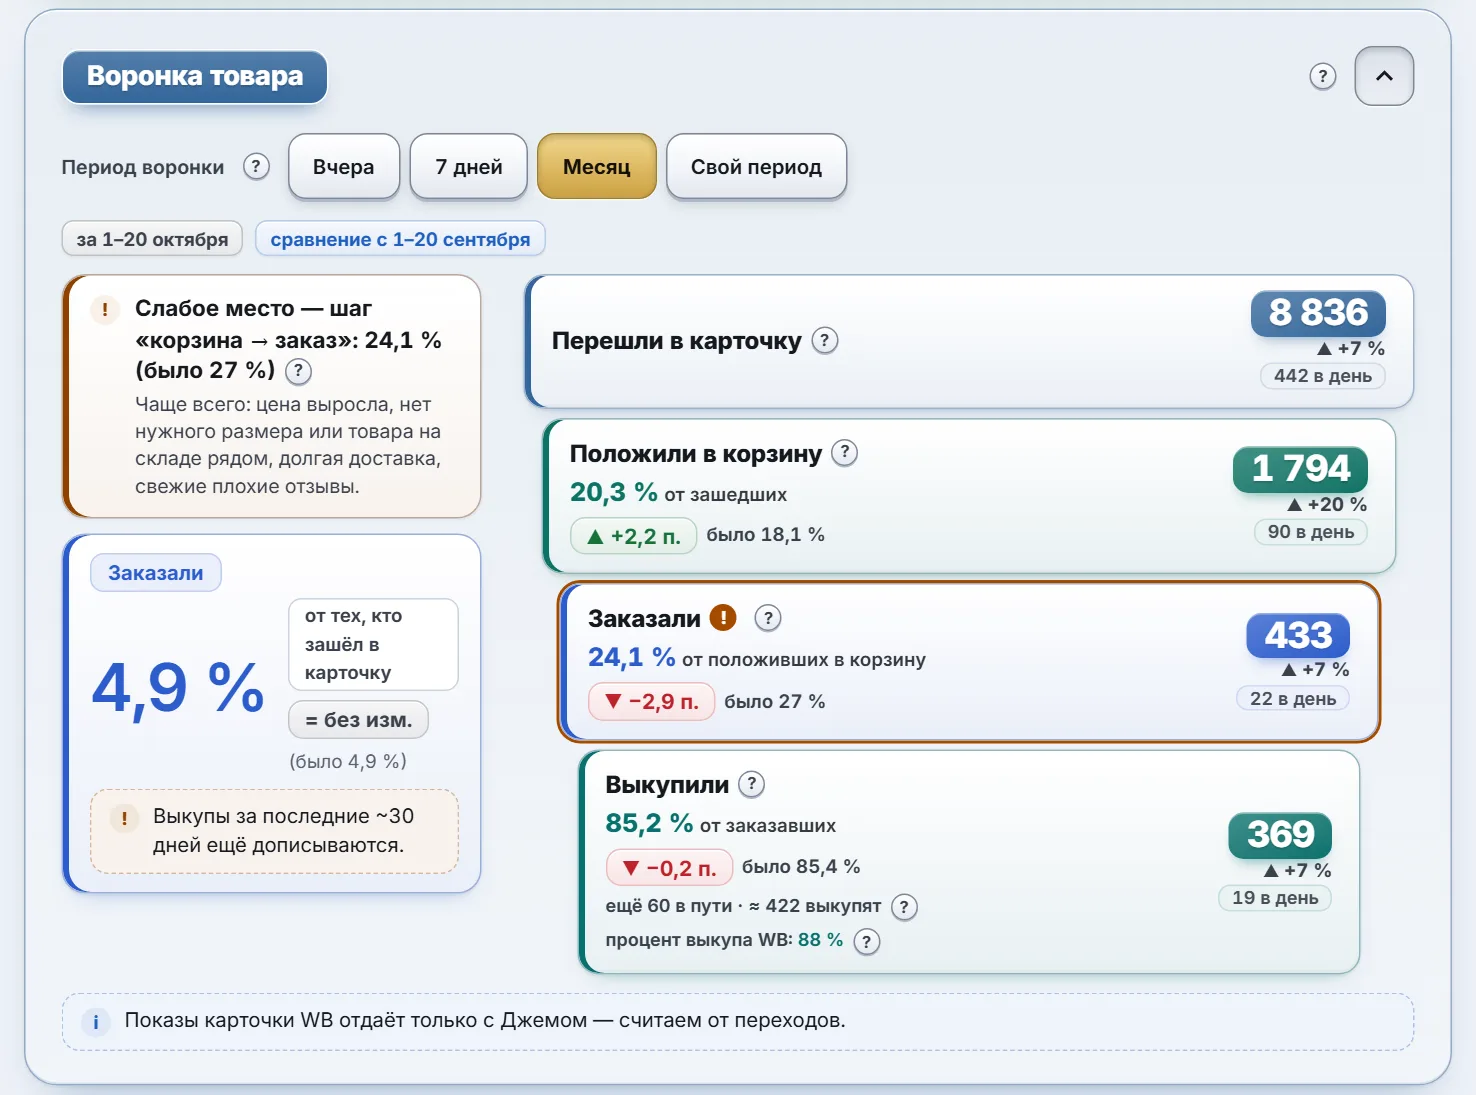The width and height of the screenshot is (1476, 1095).
Task: Click the 442 в день chip
Action: 1323,376
